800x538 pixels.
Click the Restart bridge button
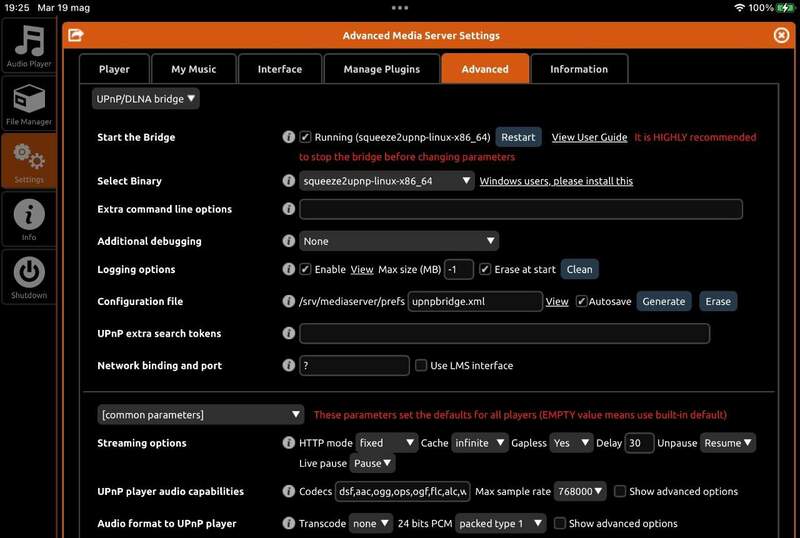(x=518, y=137)
